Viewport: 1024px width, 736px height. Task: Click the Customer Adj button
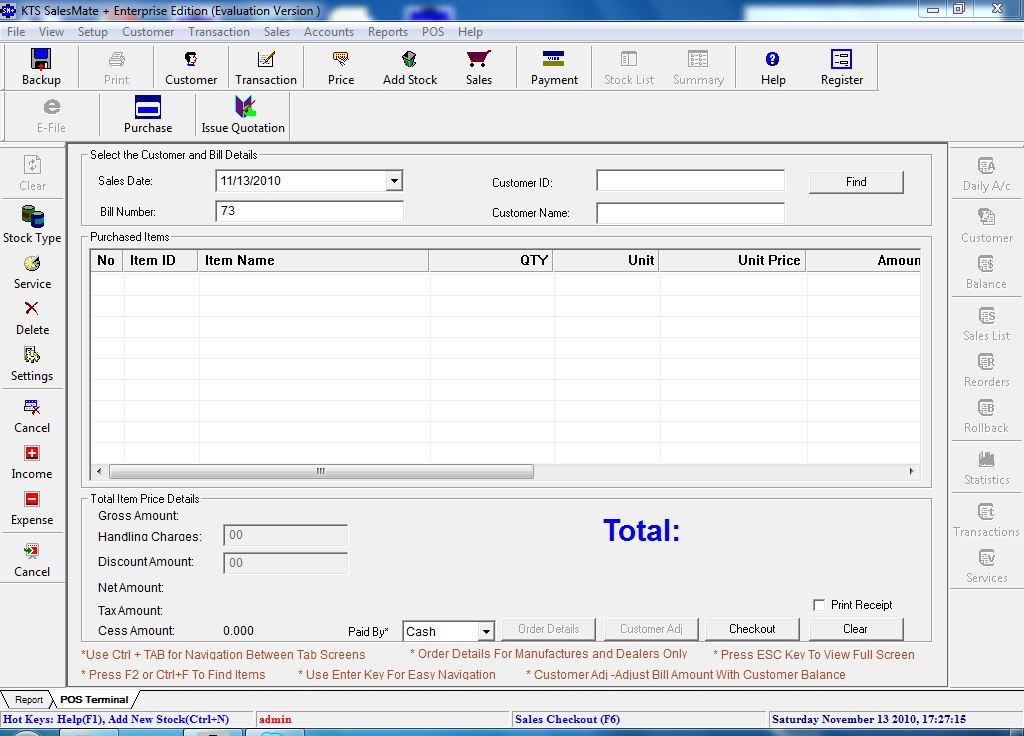coord(651,629)
